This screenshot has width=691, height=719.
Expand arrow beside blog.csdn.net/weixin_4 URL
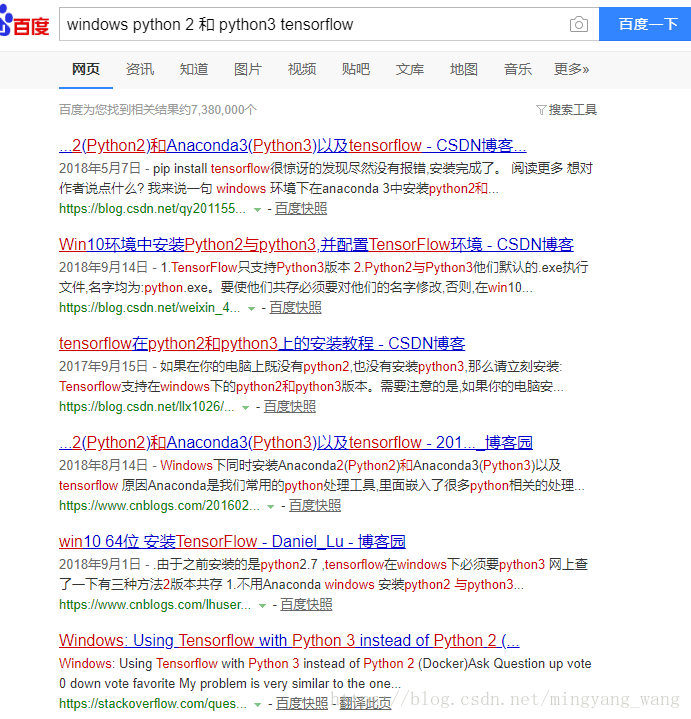(251, 309)
